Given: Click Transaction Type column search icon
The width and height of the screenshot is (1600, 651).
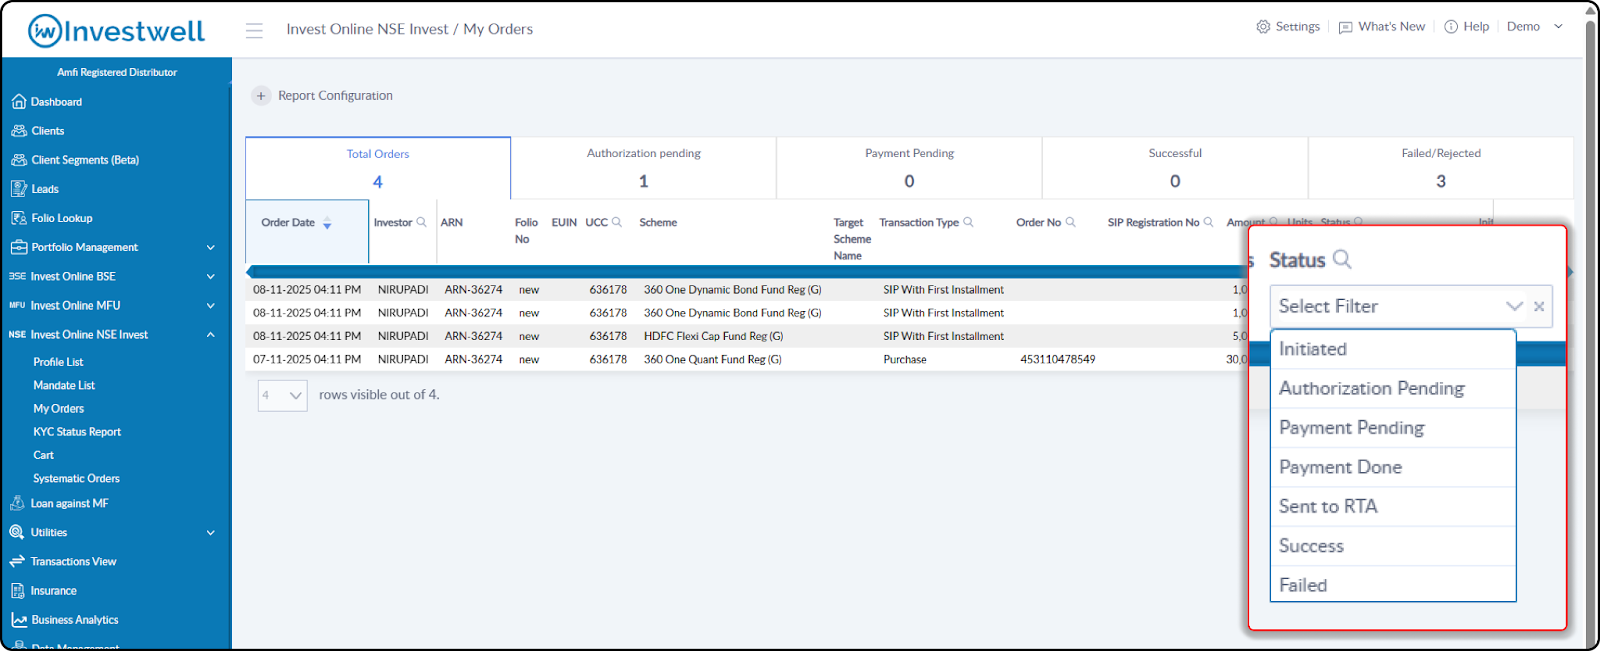Looking at the screenshot, I should coord(968,222).
